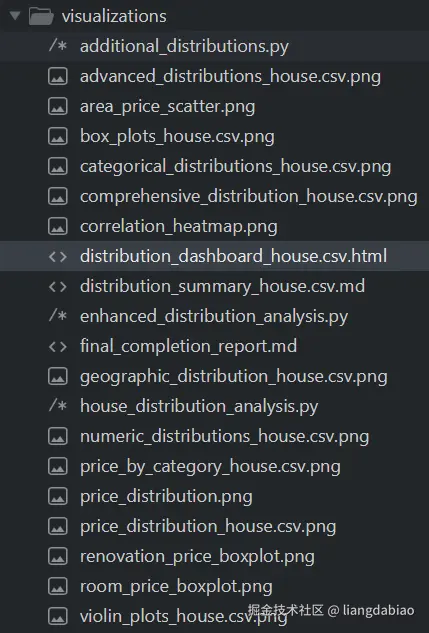
Task: Open house_distribution_analysis.py
Action: point(199,407)
